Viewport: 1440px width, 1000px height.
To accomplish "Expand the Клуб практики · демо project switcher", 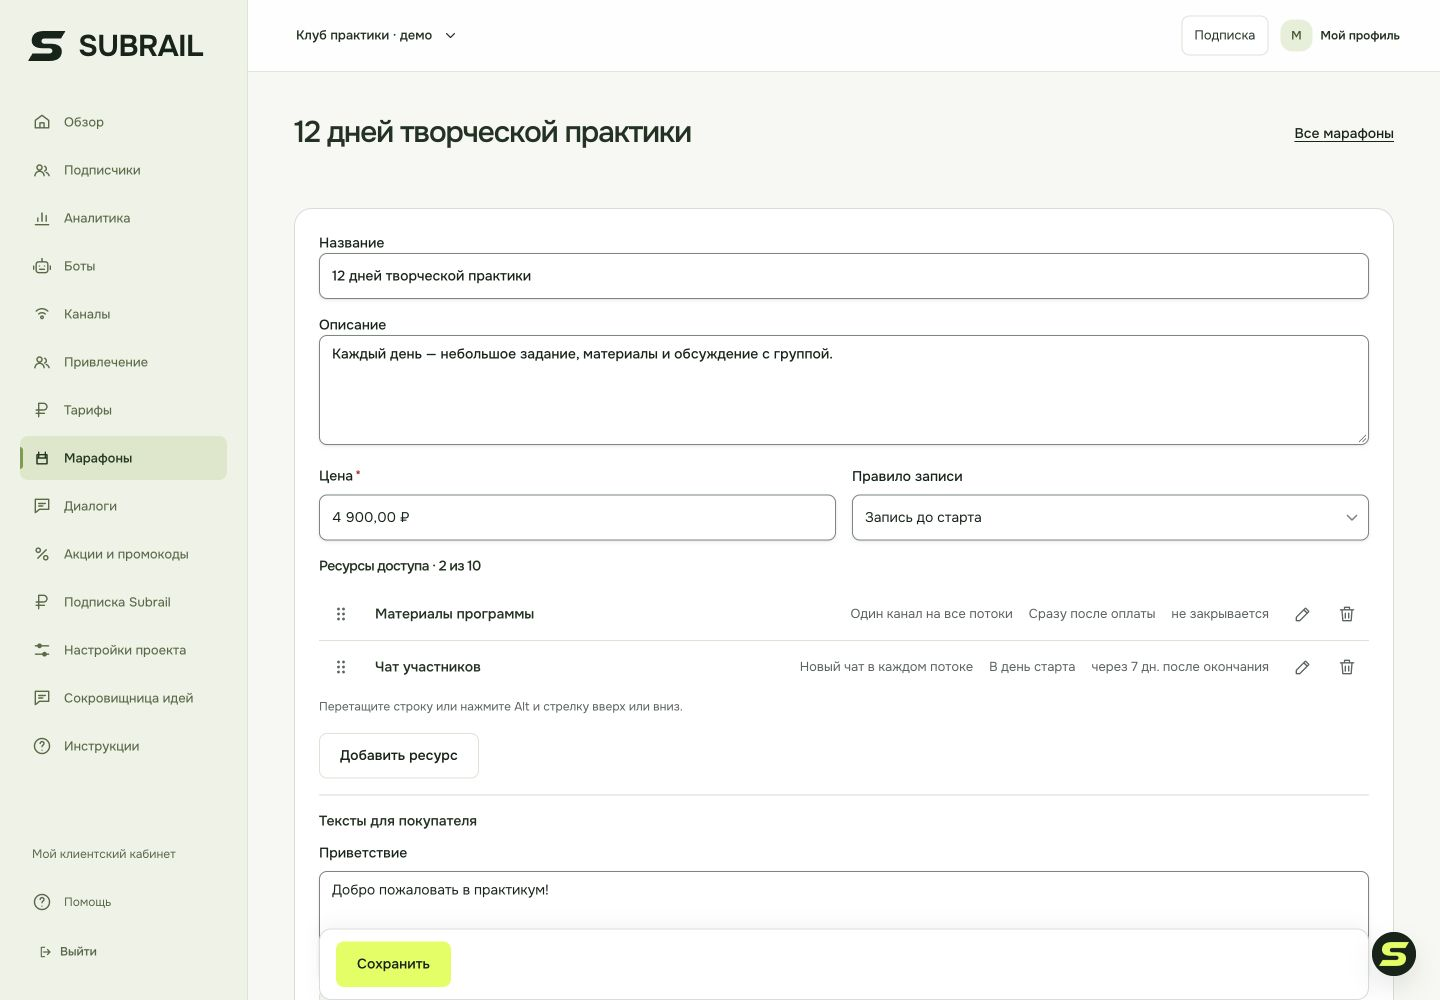I will pos(376,35).
